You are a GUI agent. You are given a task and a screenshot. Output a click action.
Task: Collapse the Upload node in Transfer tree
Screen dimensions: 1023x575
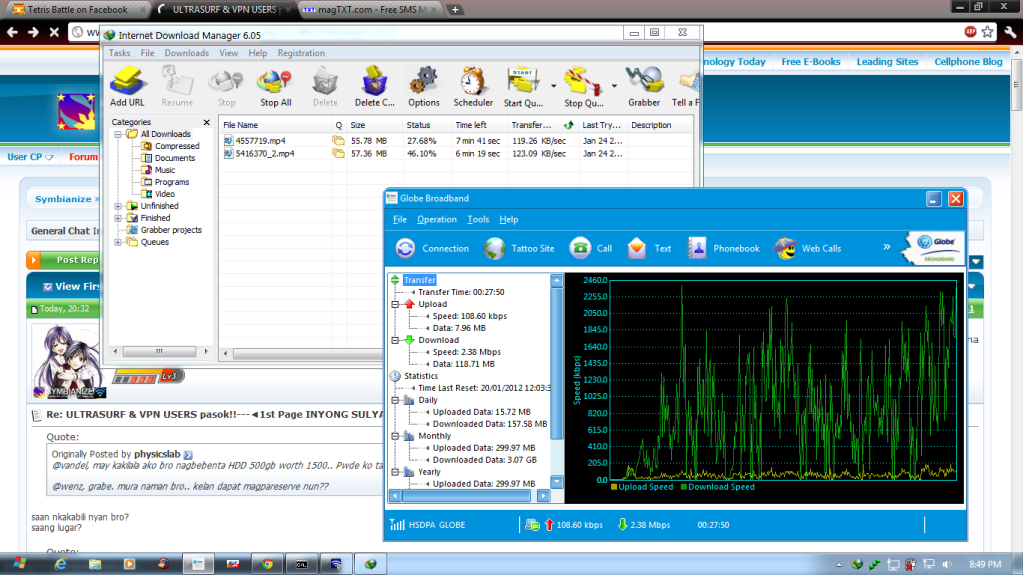[395, 304]
